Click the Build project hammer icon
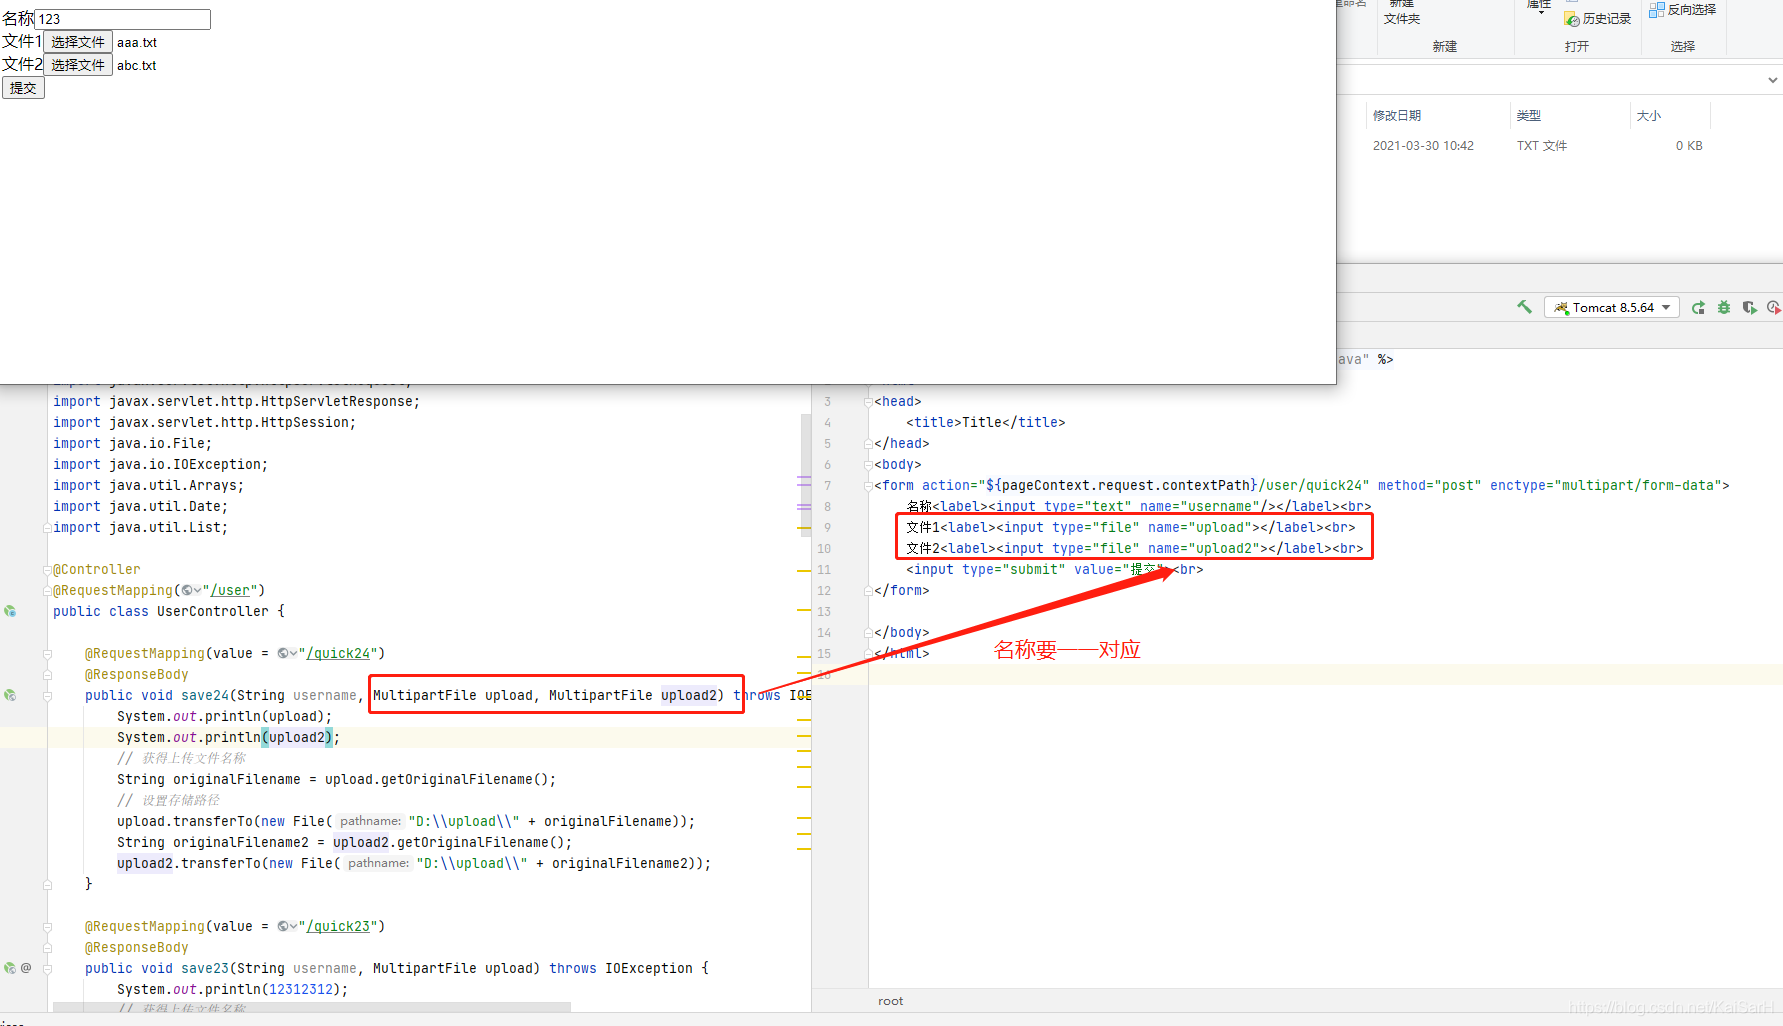This screenshot has width=1783, height=1026. (x=1524, y=307)
